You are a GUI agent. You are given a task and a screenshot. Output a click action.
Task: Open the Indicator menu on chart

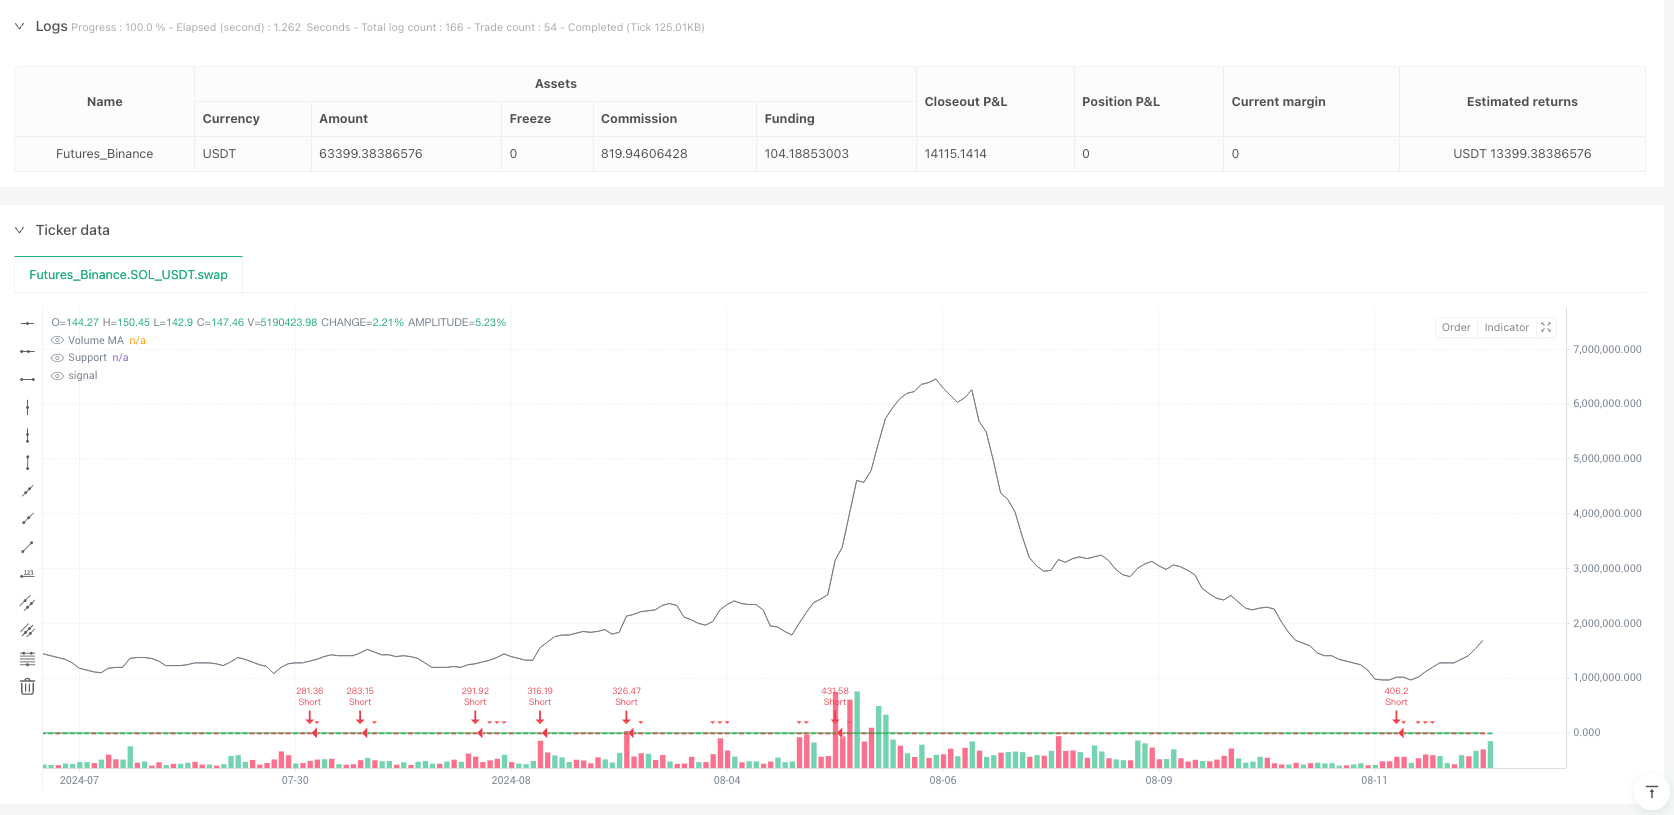pos(1506,328)
